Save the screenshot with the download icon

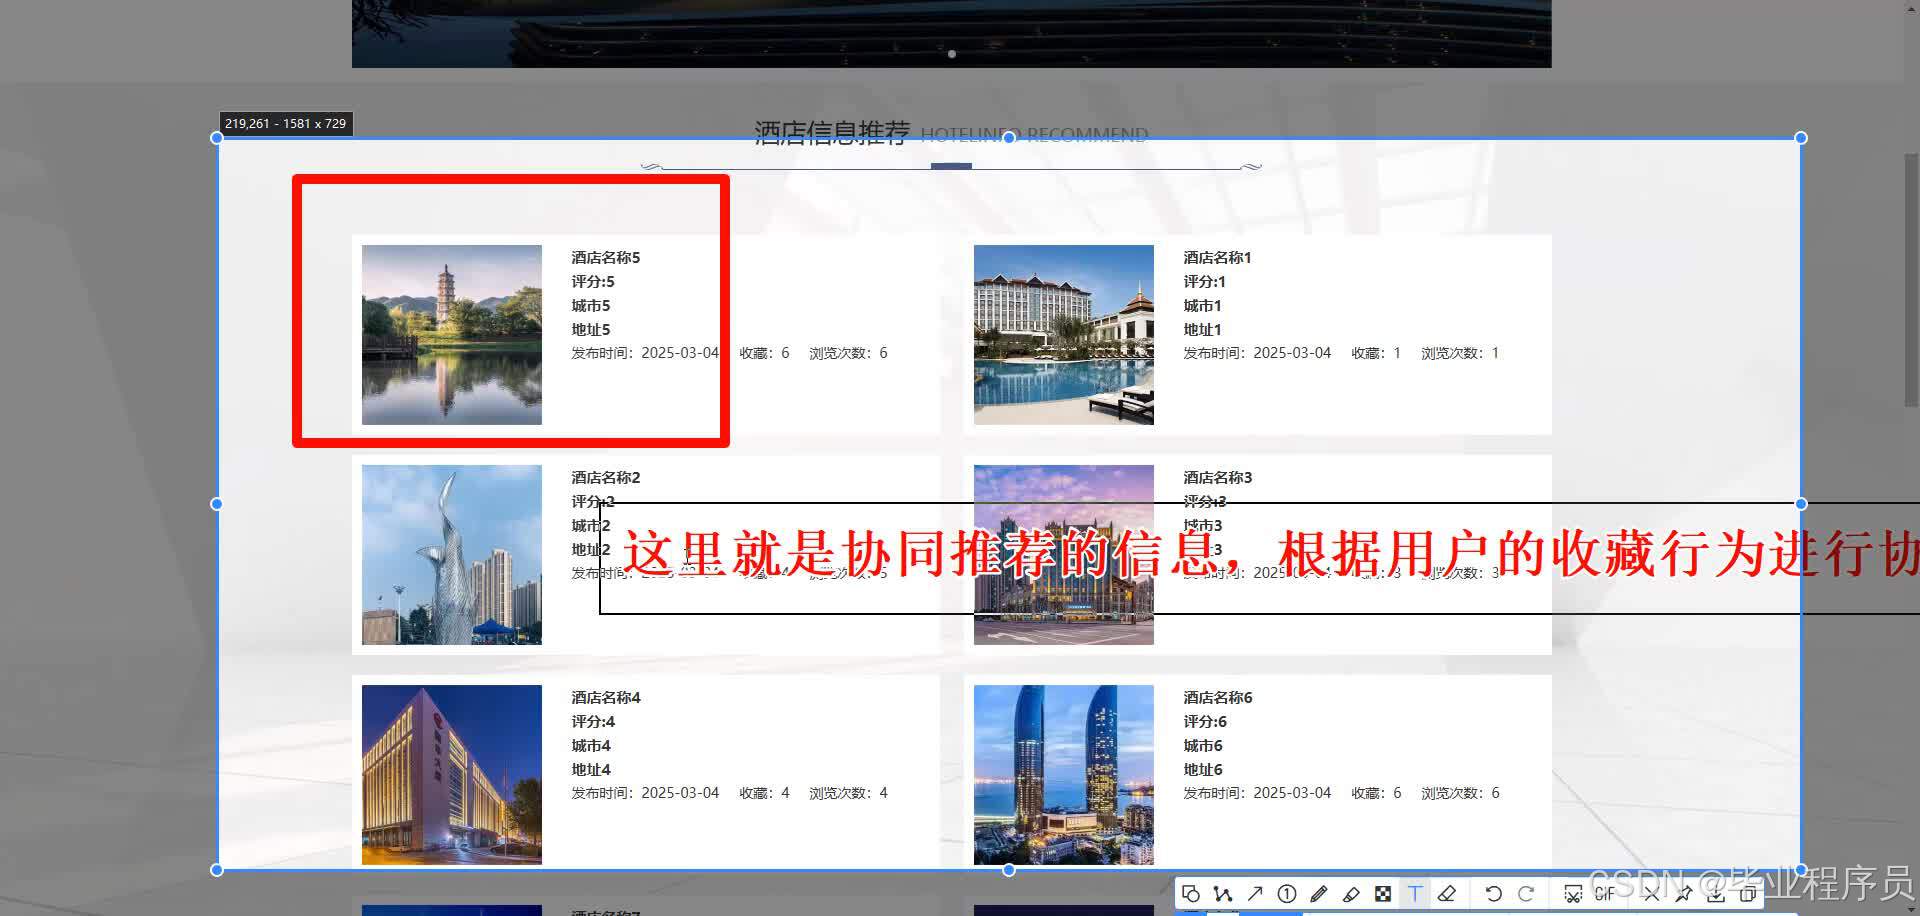[x=1717, y=893]
